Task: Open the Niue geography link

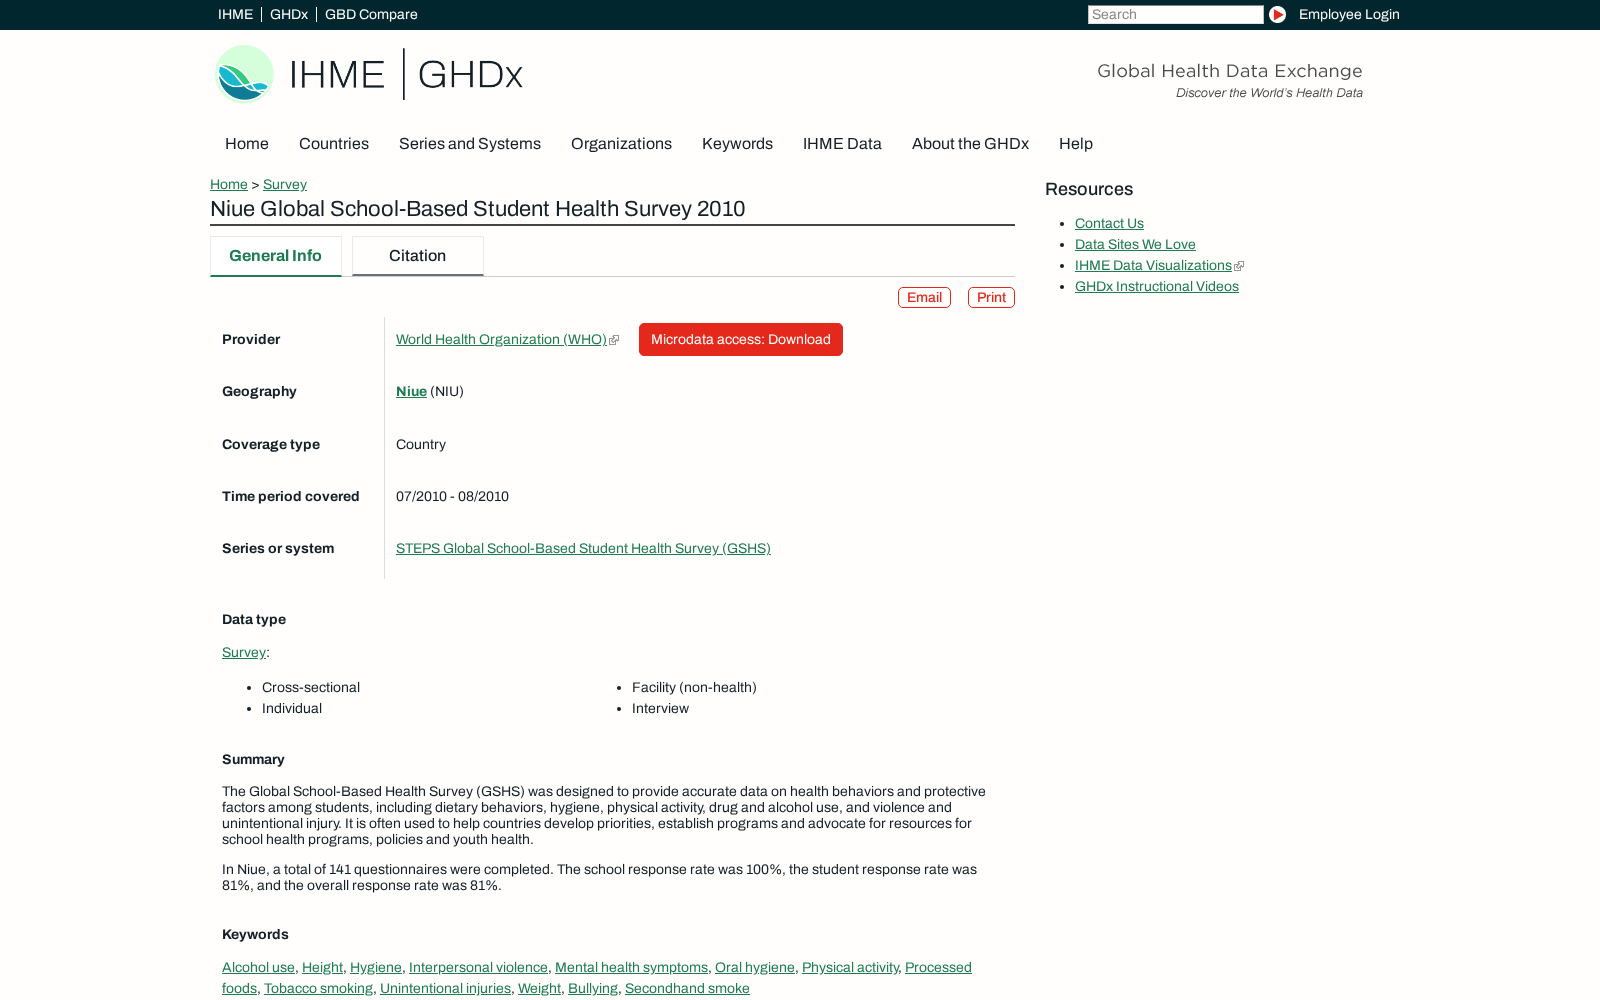Action: click(x=411, y=392)
